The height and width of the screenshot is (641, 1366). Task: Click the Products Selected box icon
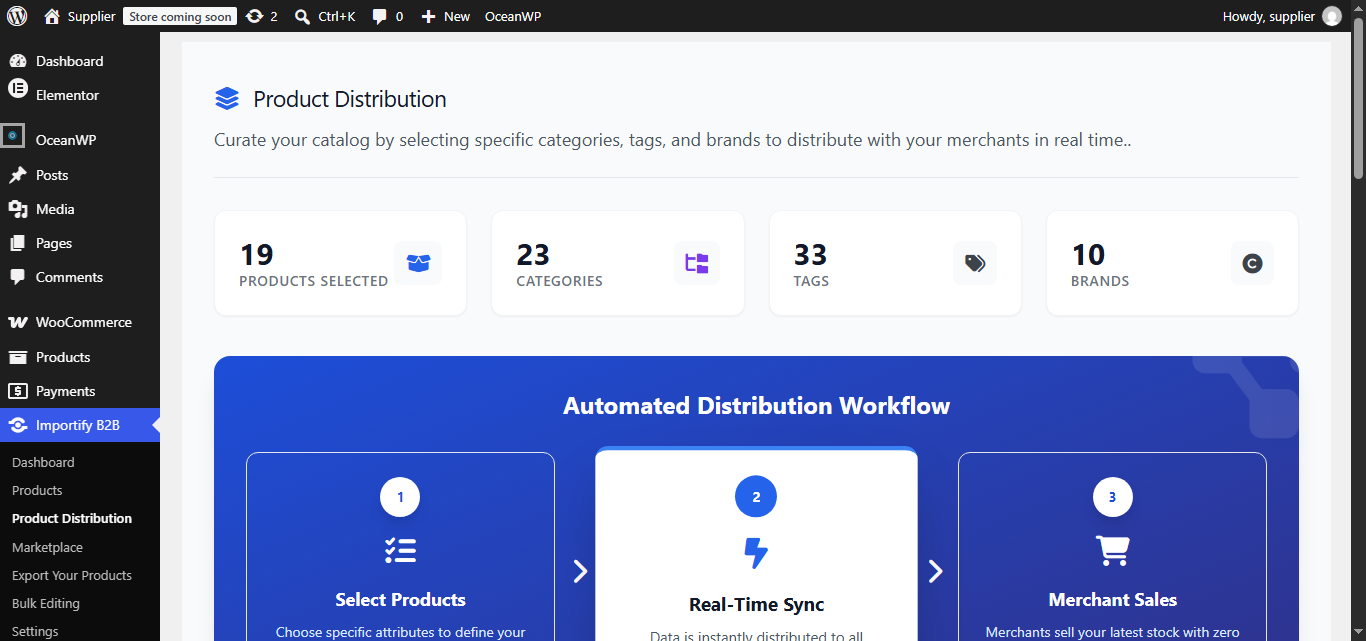(x=418, y=263)
